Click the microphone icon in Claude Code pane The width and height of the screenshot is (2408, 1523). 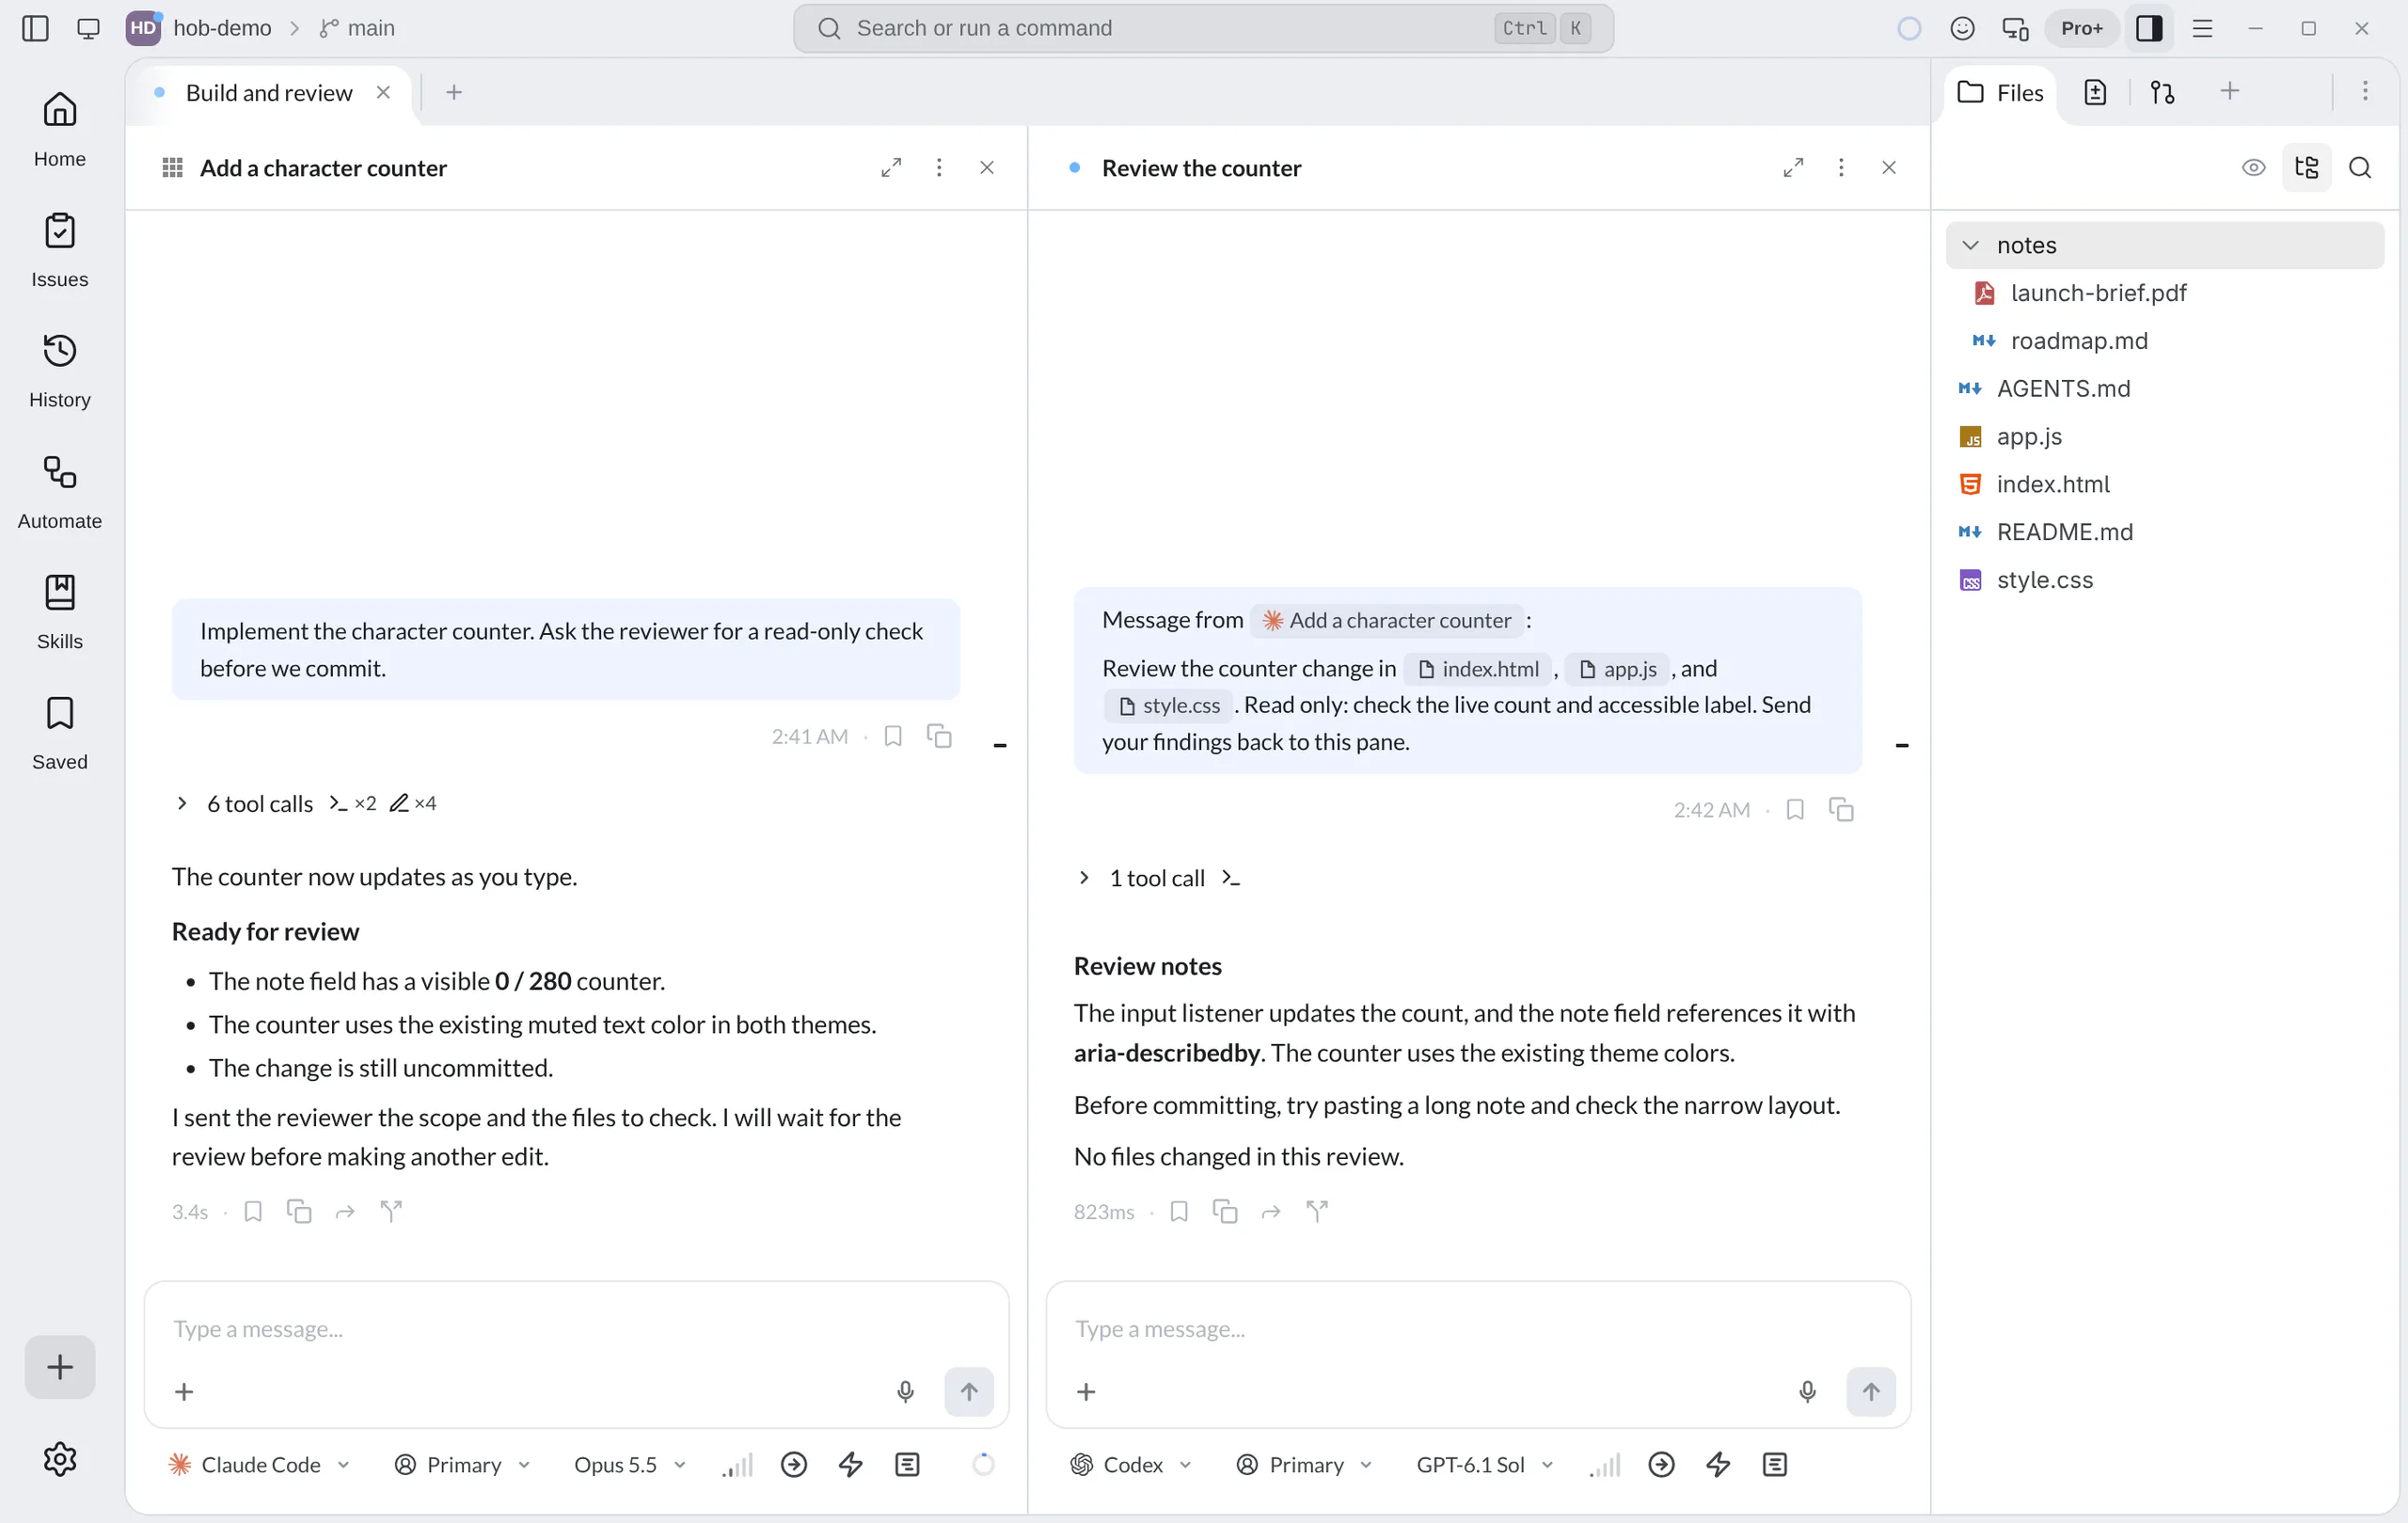(905, 1391)
